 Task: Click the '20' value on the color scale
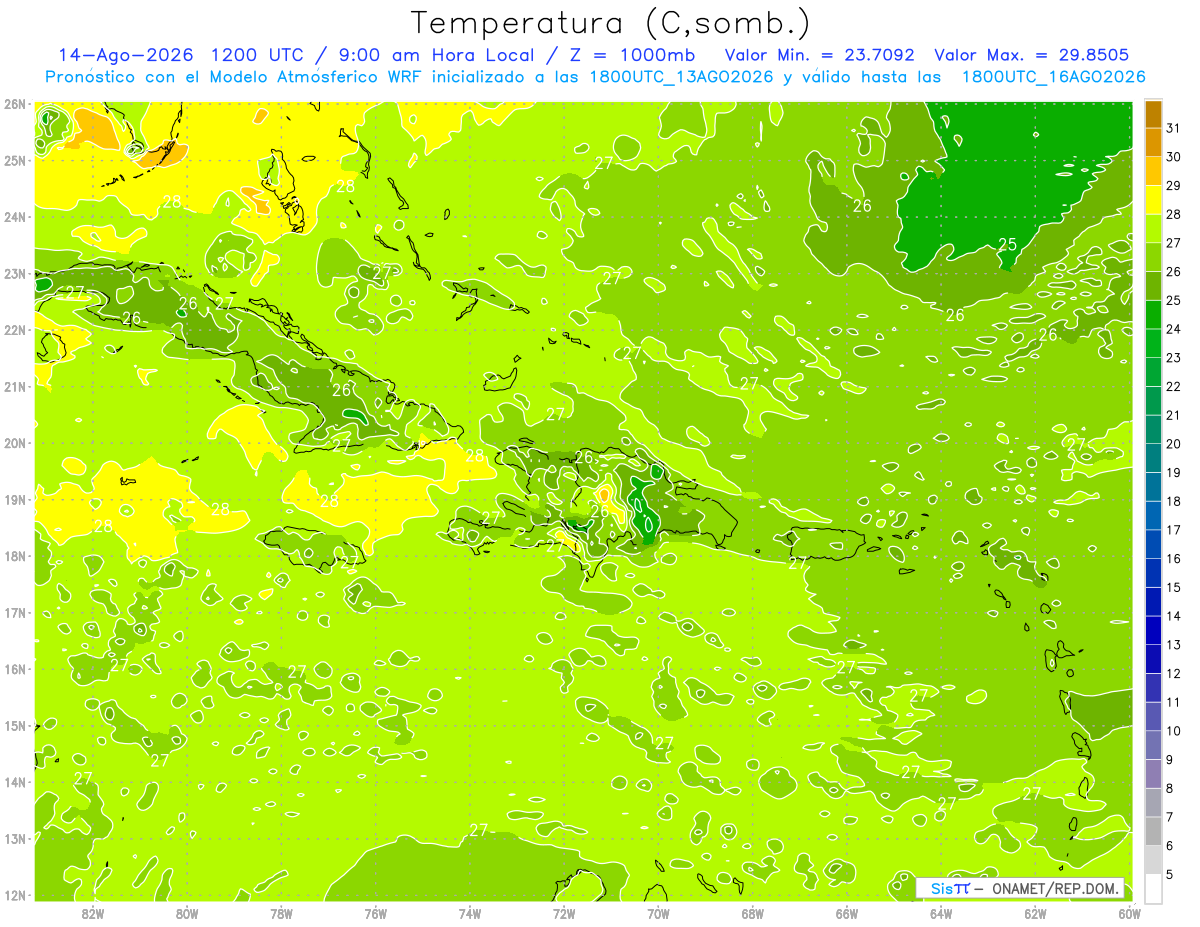(x=1174, y=444)
